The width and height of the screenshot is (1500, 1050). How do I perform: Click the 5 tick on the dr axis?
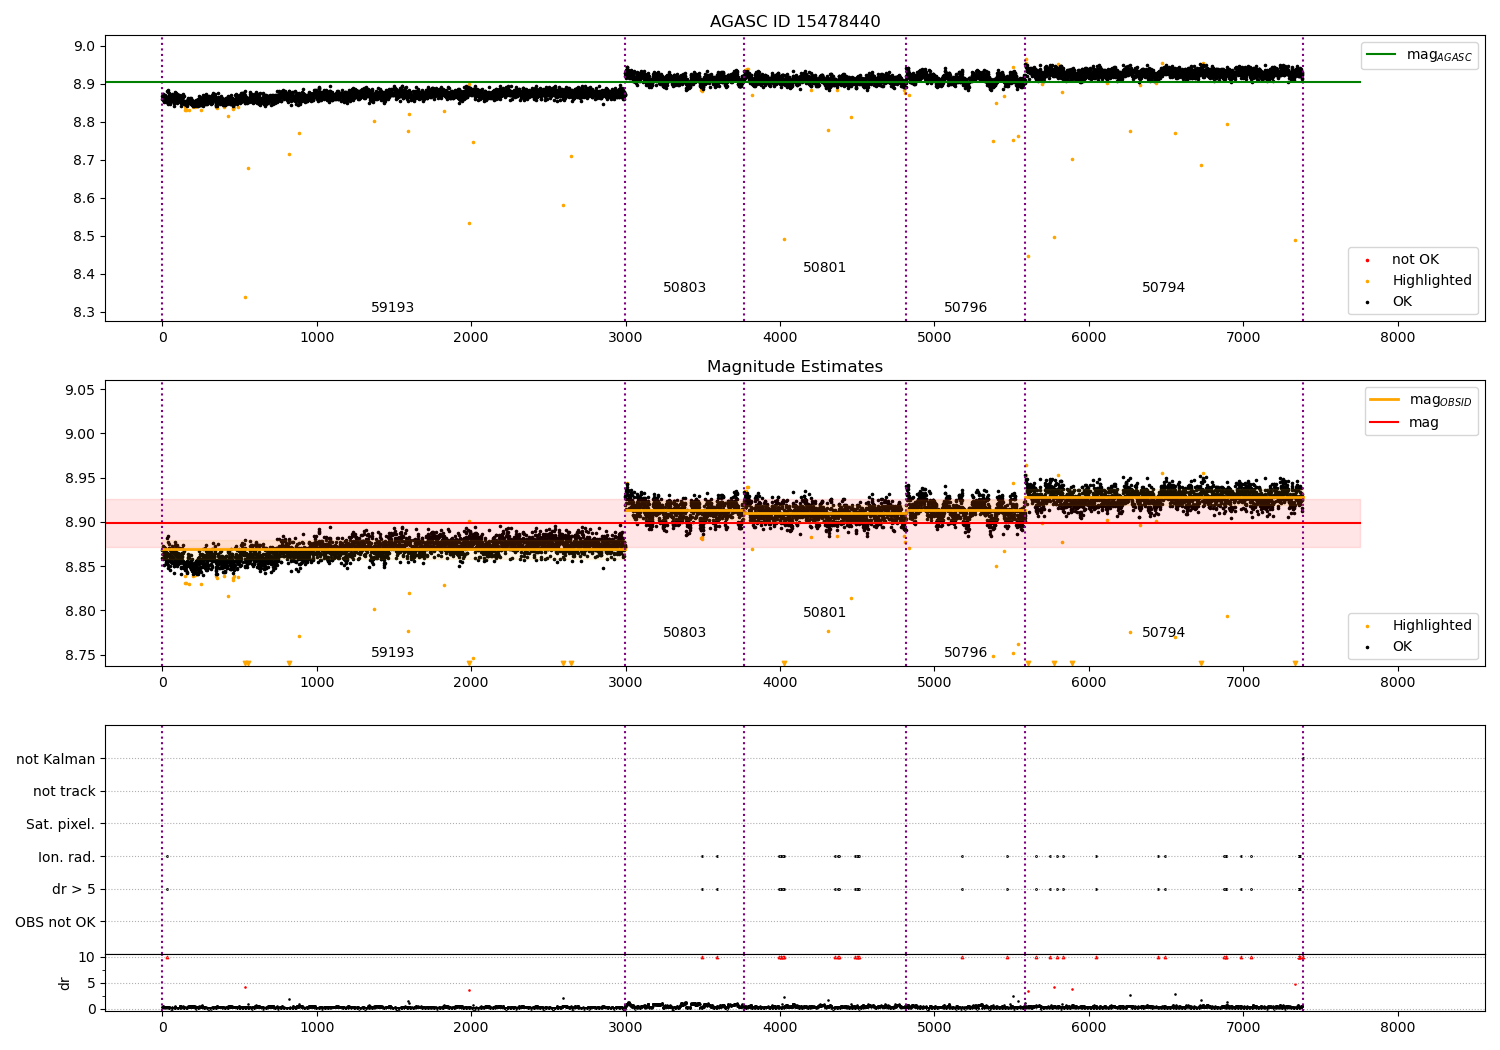pyautogui.click(x=91, y=983)
